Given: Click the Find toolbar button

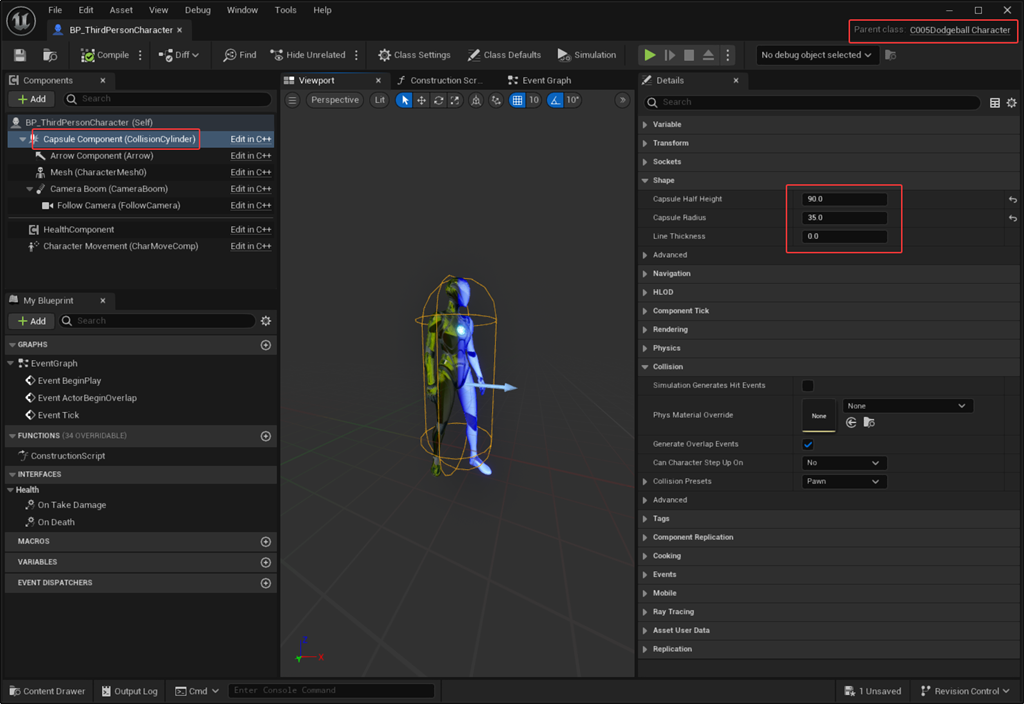Looking at the screenshot, I should pos(240,55).
